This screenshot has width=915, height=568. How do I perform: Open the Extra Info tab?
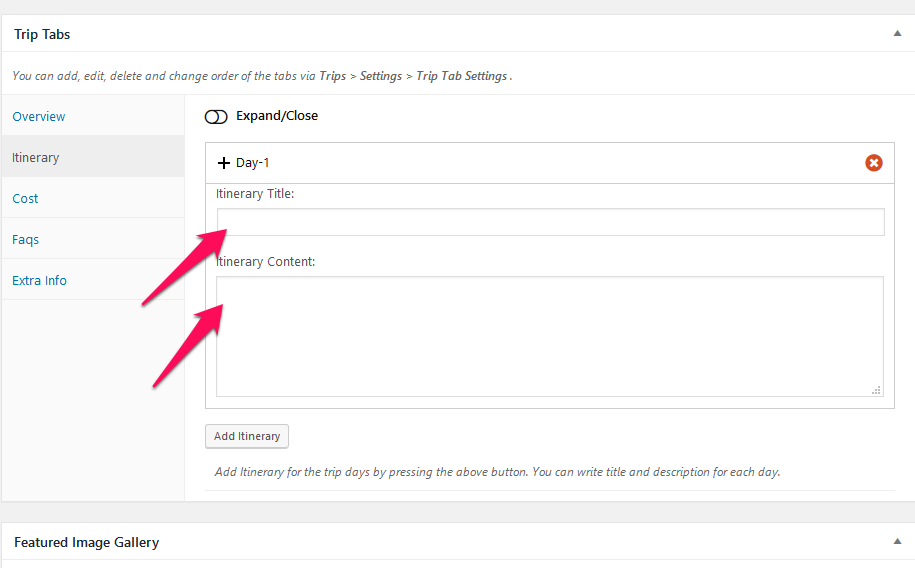tap(39, 280)
